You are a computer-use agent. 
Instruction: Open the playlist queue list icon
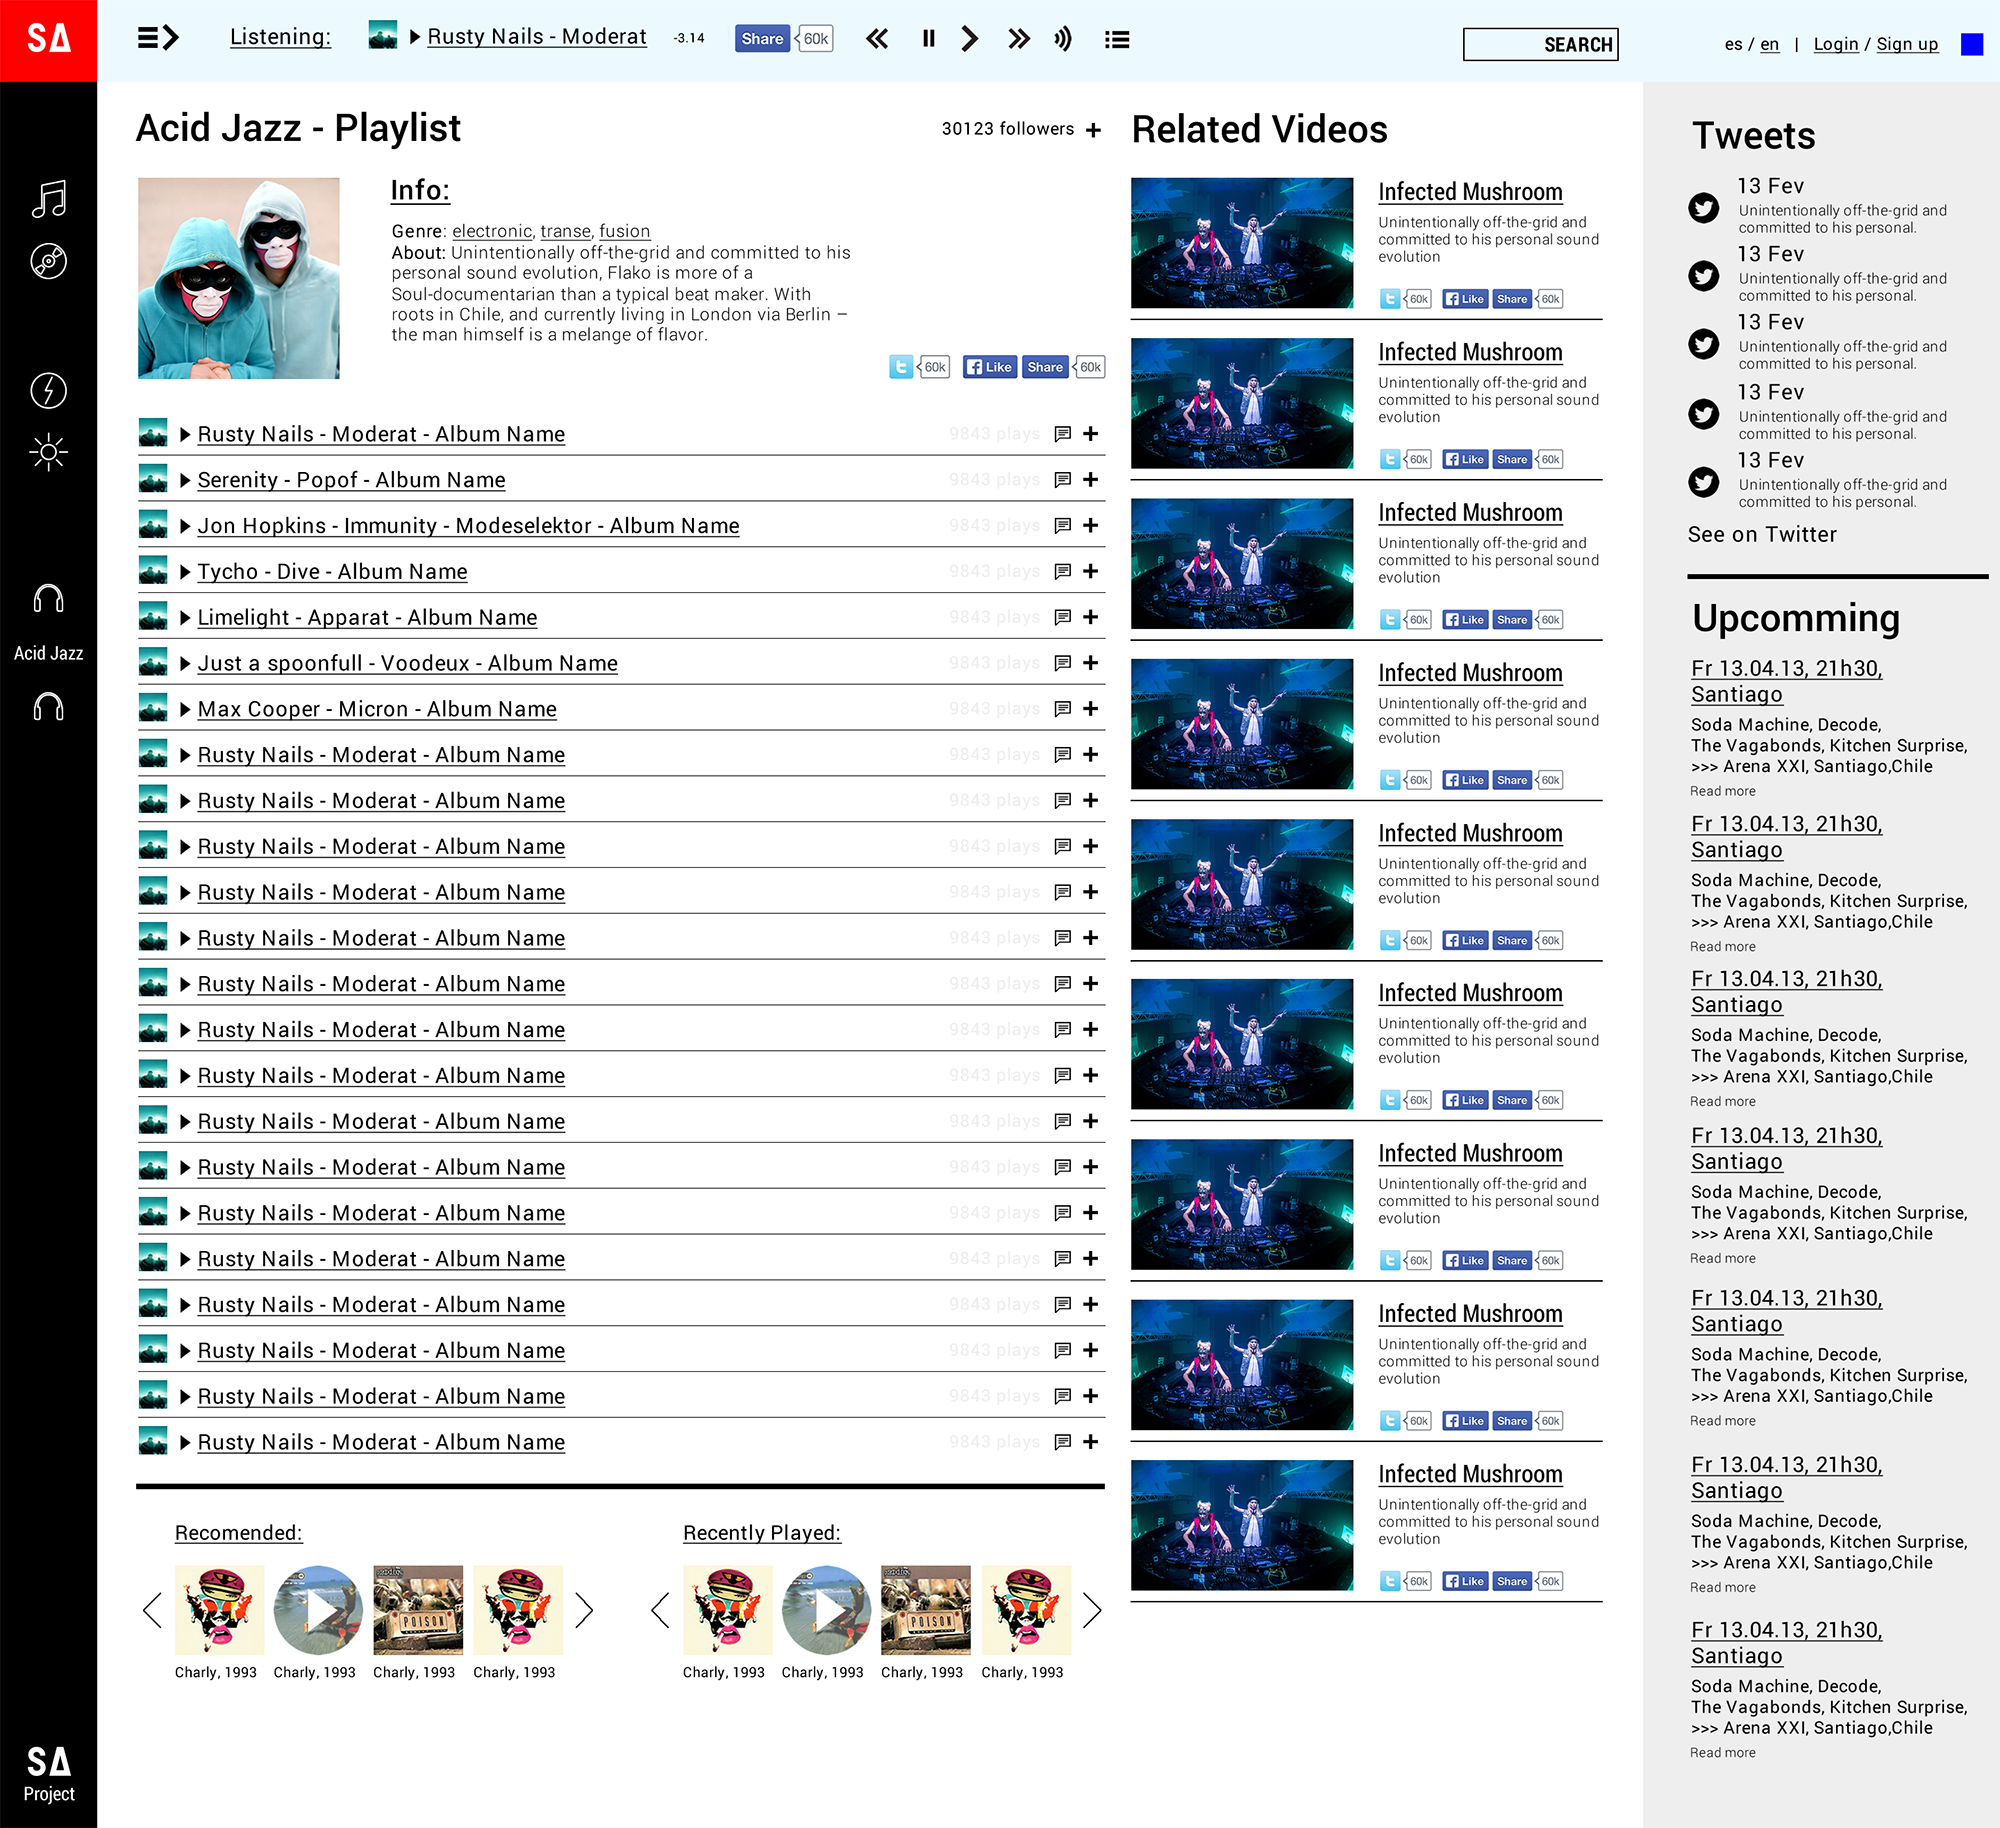[x=1117, y=39]
